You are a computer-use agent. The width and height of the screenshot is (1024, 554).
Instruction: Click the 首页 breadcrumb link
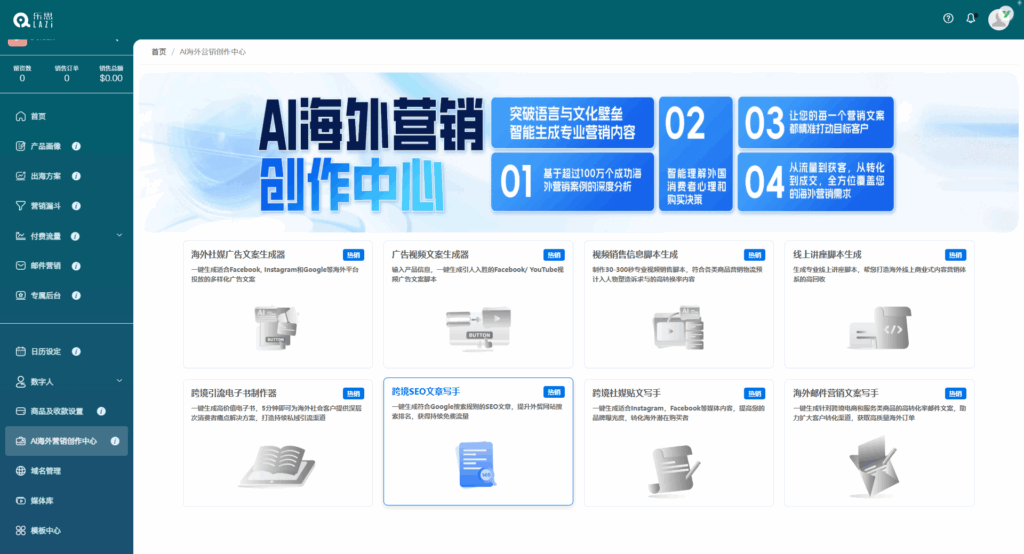[159, 51]
